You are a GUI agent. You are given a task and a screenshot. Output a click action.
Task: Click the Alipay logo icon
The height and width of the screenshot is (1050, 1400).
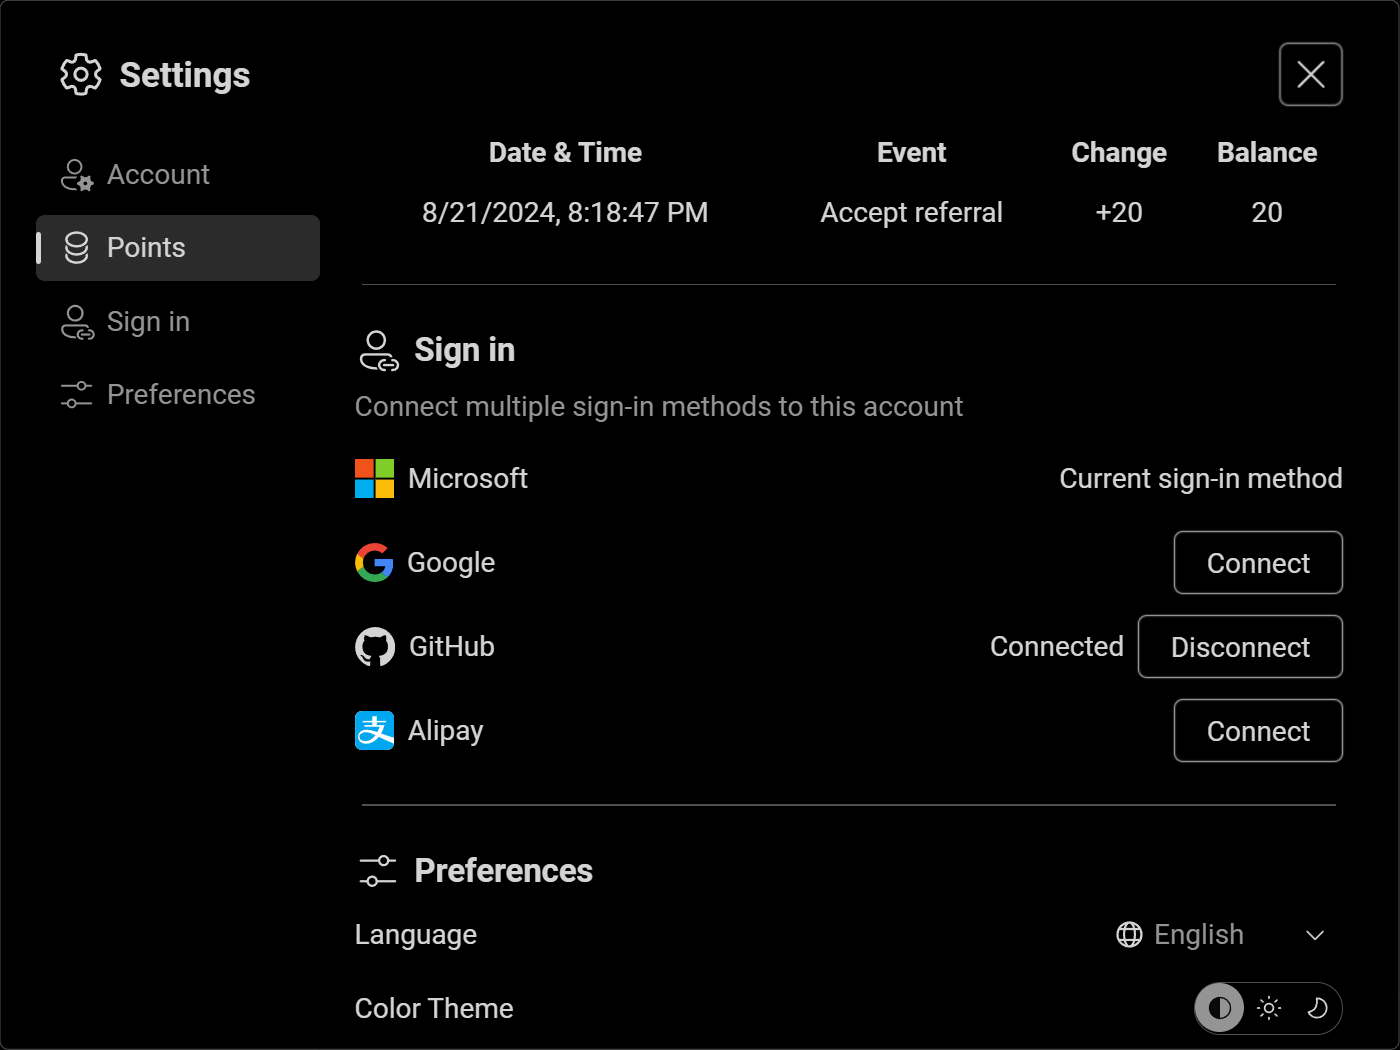(375, 731)
